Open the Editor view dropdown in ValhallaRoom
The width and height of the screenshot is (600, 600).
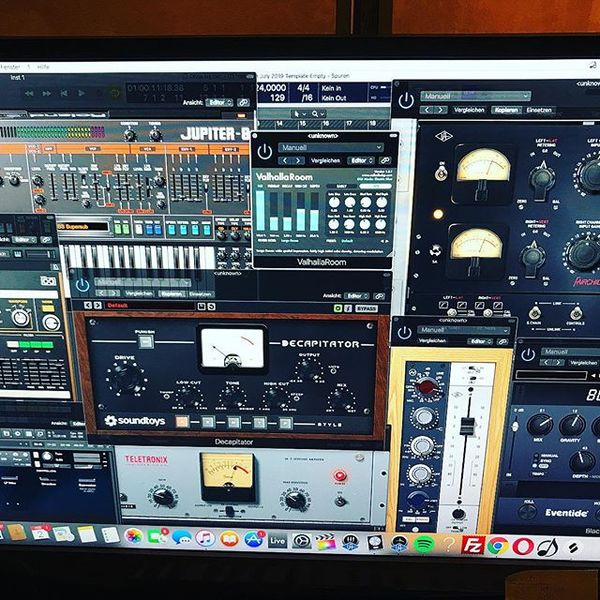361,161
